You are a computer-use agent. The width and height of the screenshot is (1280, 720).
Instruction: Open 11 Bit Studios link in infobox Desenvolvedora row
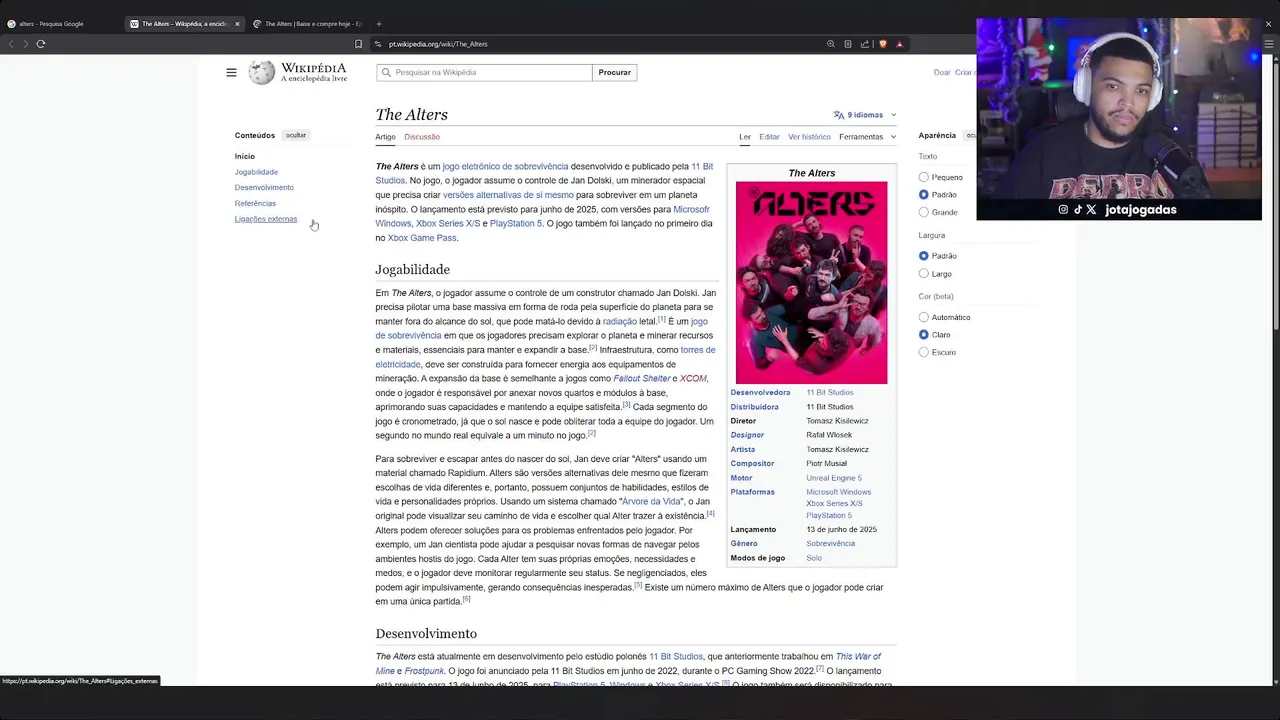click(x=830, y=393)
